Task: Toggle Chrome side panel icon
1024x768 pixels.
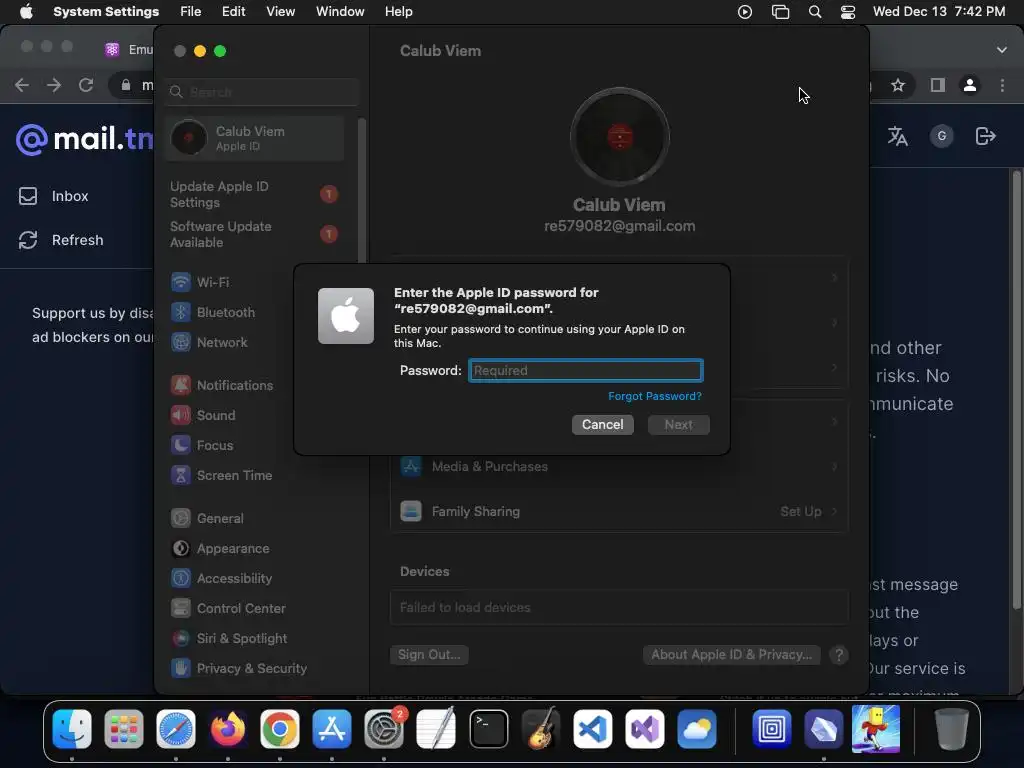Action: click(x=938, y=85)
